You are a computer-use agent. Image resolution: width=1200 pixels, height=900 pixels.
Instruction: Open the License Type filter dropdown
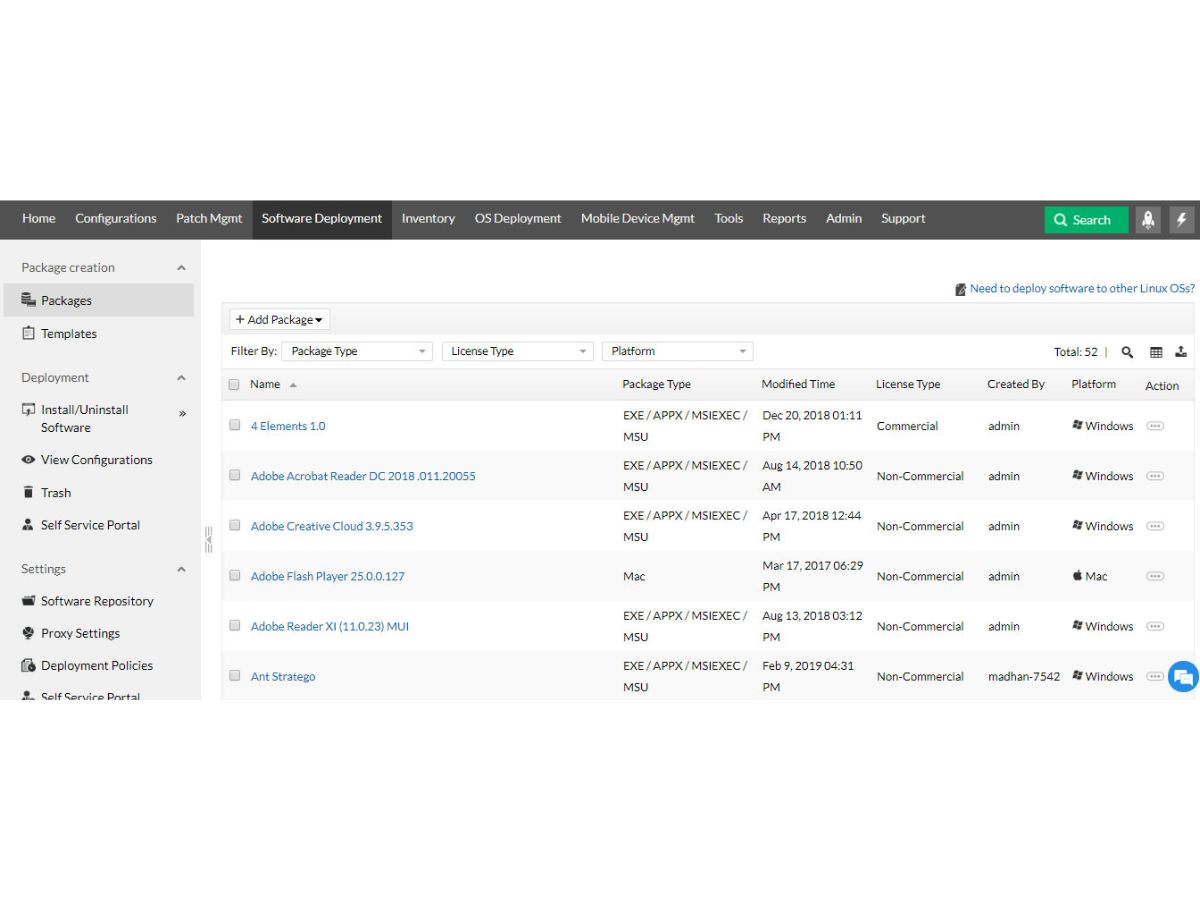click(517, 351)
